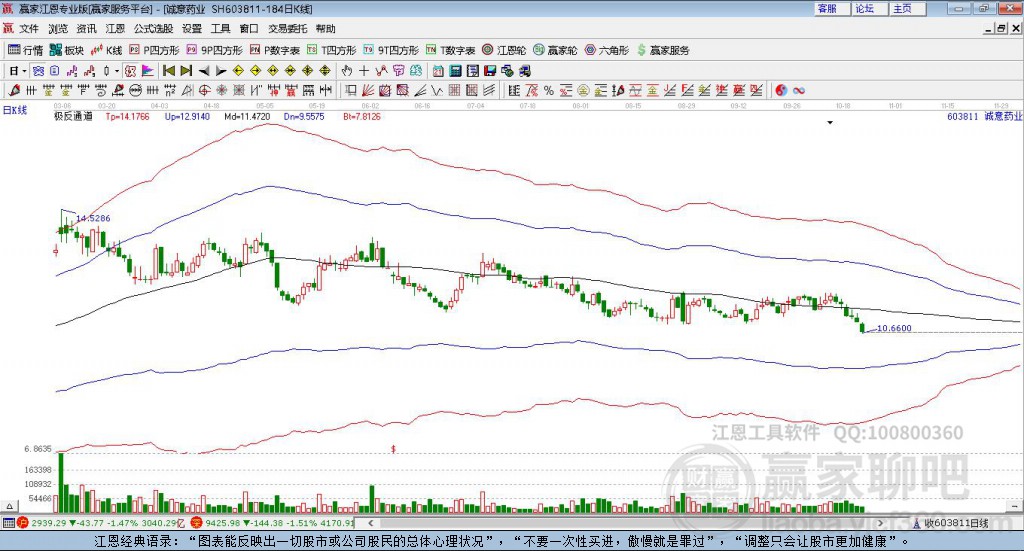Open the 江恩轮 Gann wheel
Image resolution: width=1024 pixels, height=551 pixels.
click(504, 50)
